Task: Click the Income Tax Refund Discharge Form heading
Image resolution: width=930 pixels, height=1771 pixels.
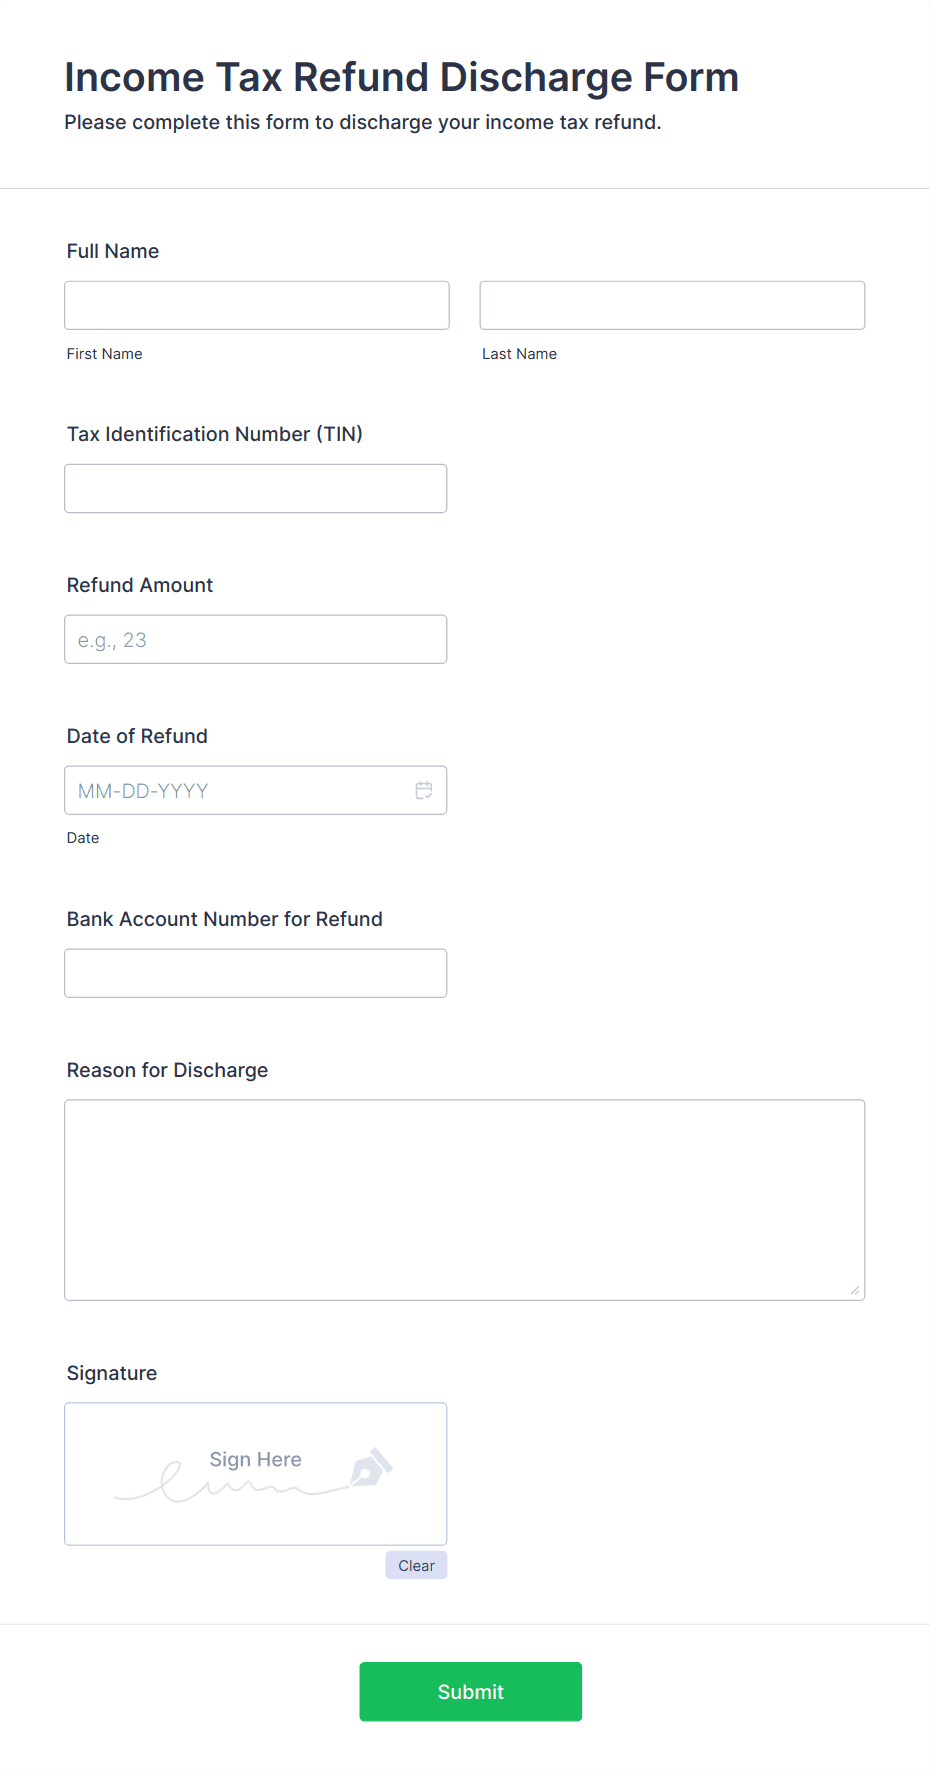Action: [x=402, y=77]
